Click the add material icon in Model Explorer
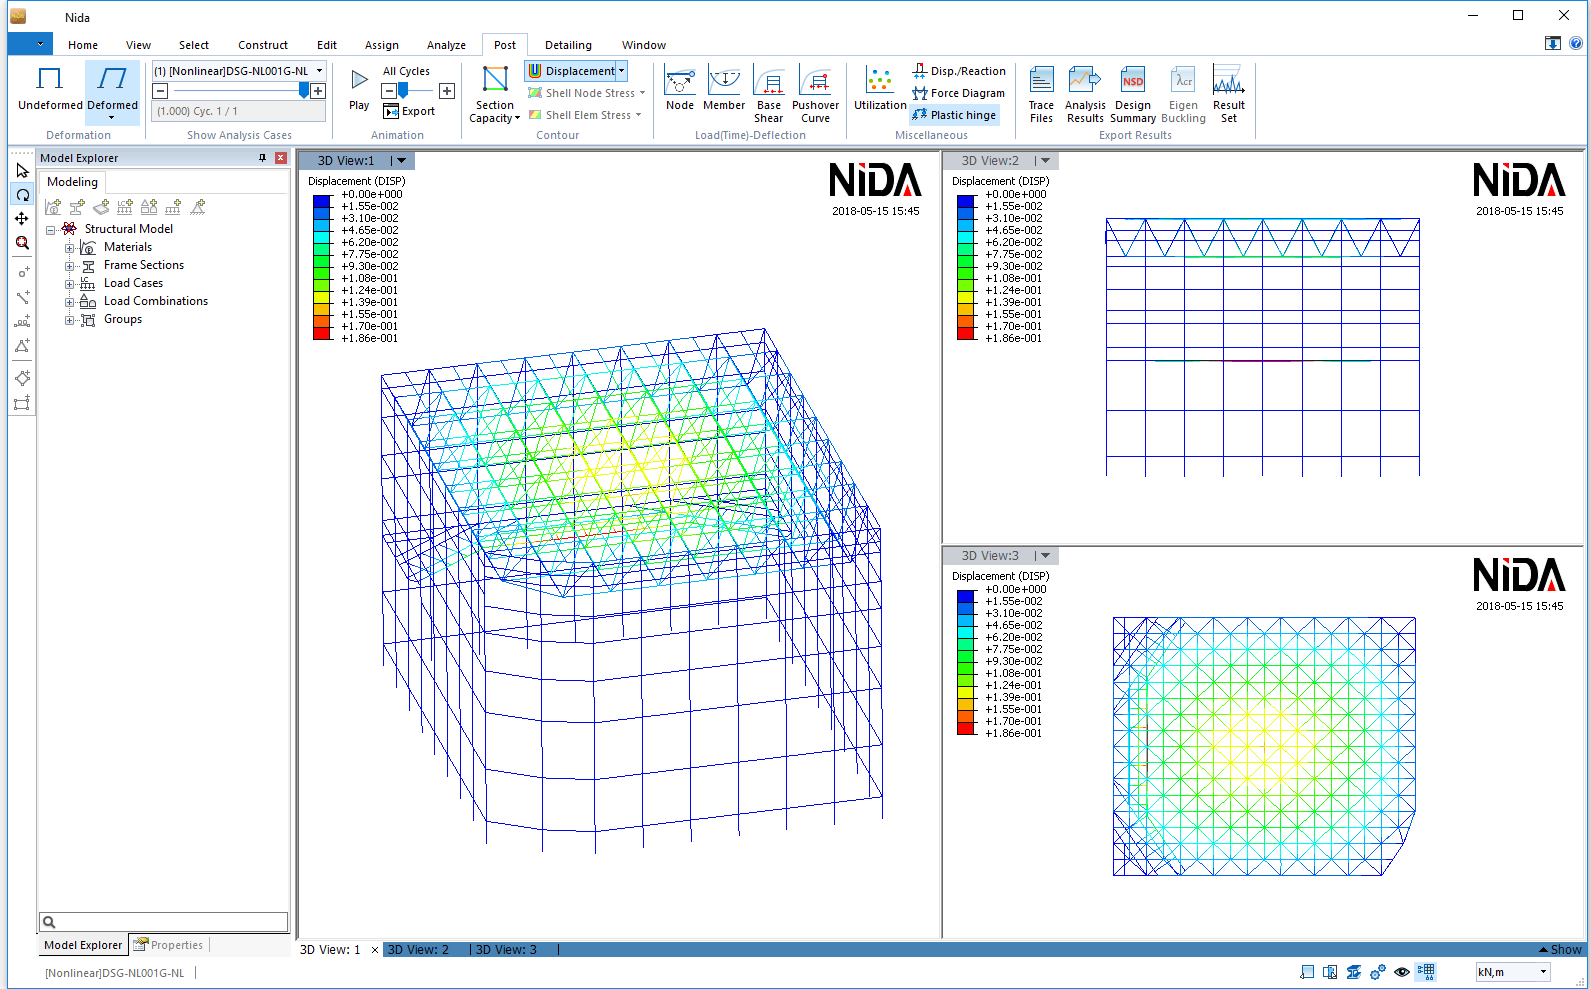Viewport: 1591px width, 989px height. point(53,207)
